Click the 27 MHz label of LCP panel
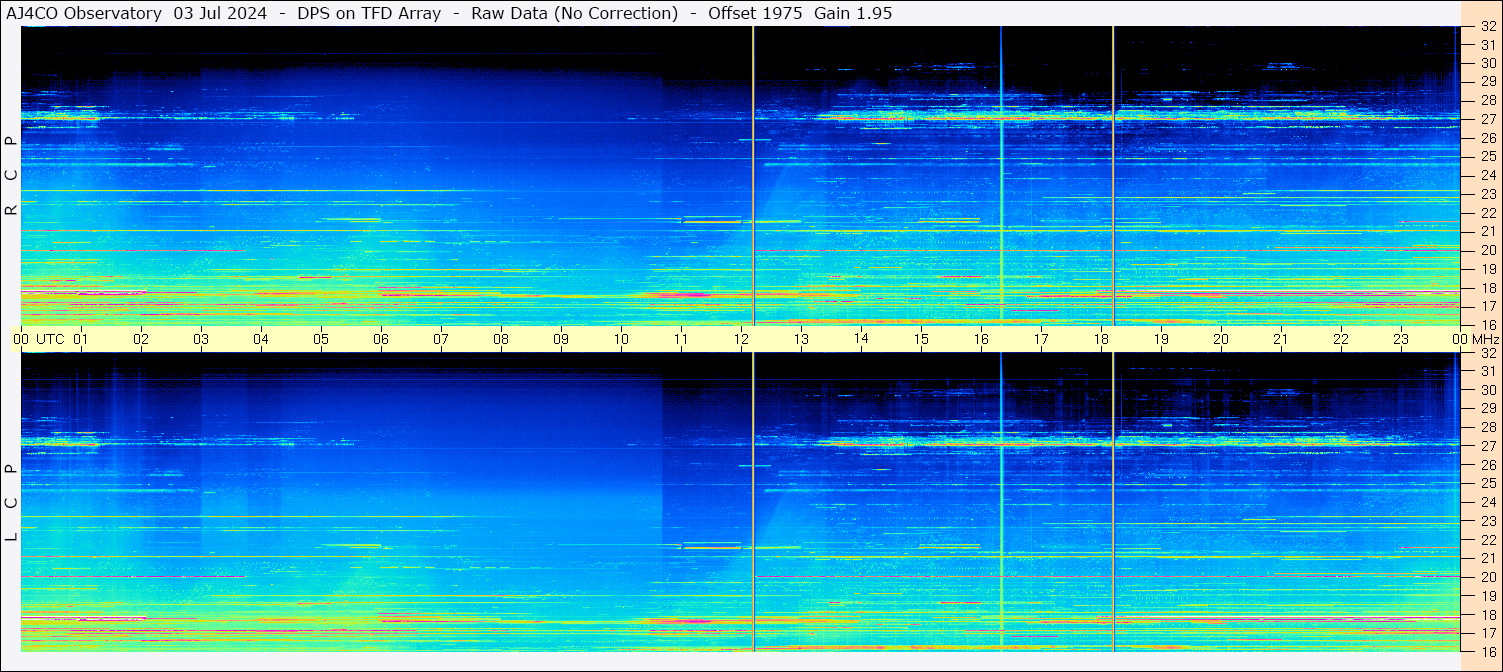This screenshot has width=1503, height=672. pos(1487,446)
